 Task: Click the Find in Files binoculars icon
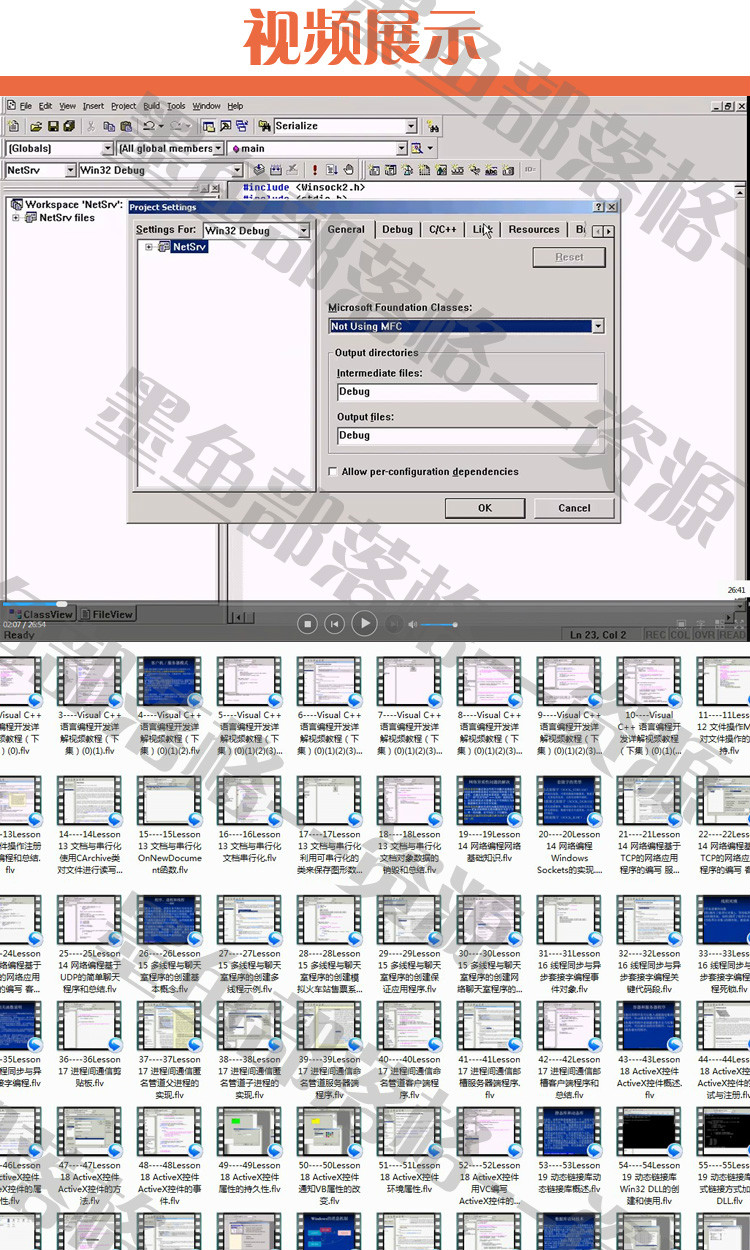click(x=264, y=126)
